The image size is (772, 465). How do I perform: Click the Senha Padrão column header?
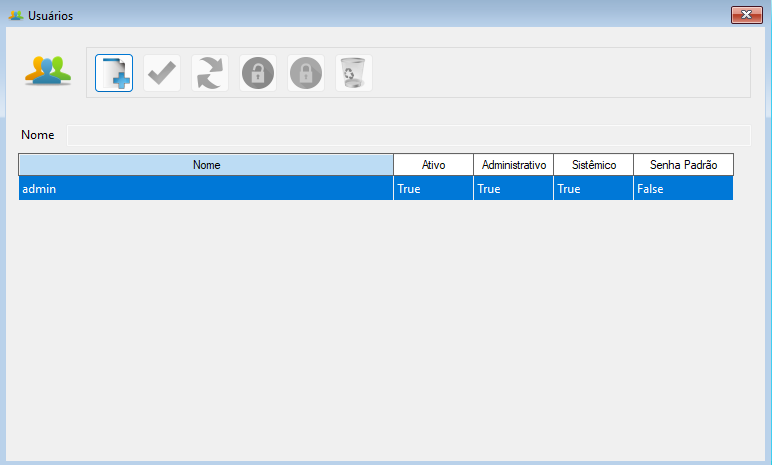coord(683,165)
